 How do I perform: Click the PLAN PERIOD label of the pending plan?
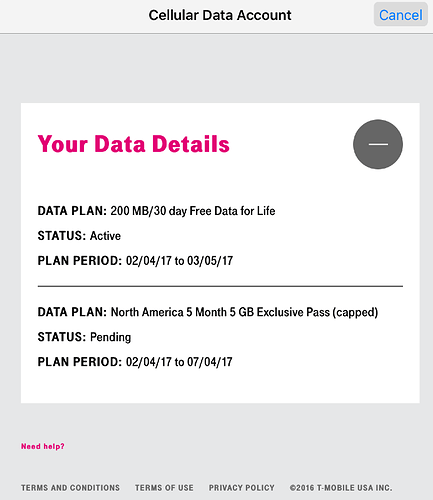[x=80, y=362]
